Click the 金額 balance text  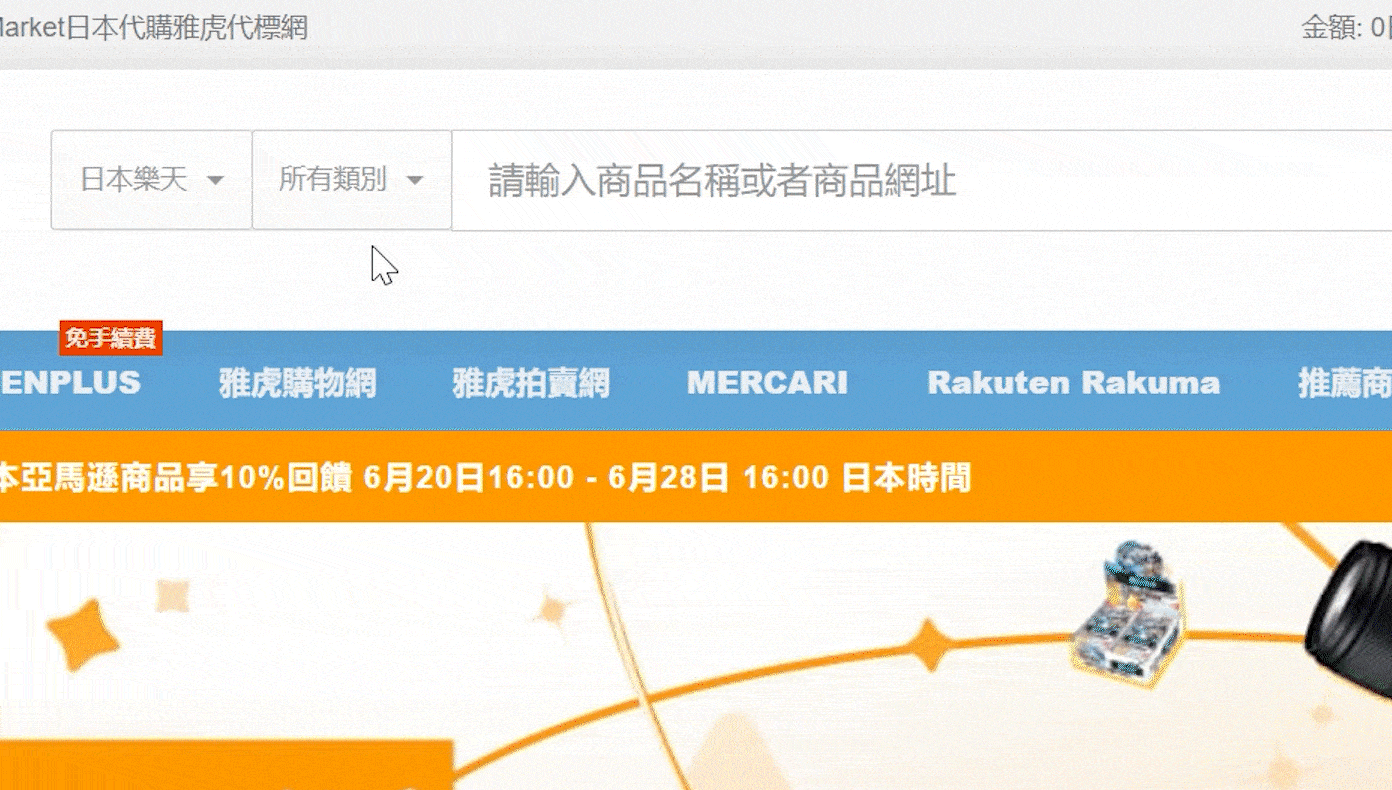click(1346, 28)
